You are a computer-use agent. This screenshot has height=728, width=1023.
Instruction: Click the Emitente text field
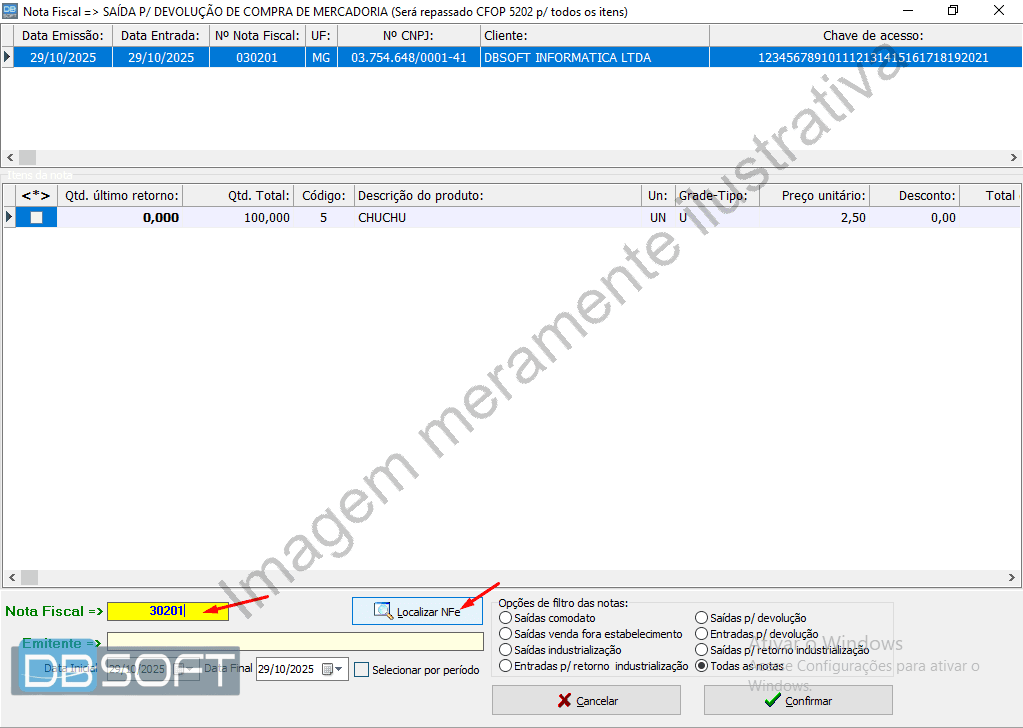[295, 642]
